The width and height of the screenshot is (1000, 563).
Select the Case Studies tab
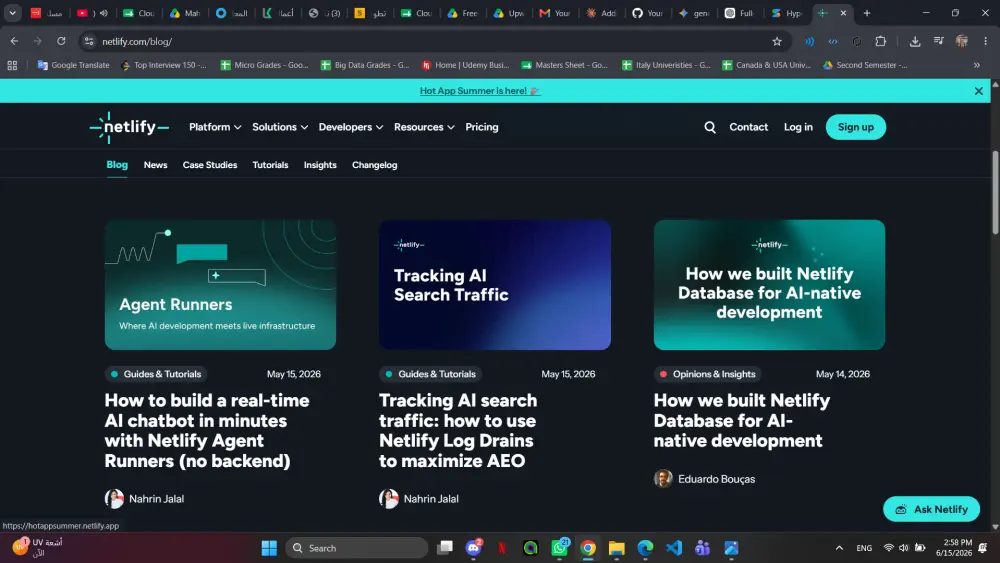[210, 165]
